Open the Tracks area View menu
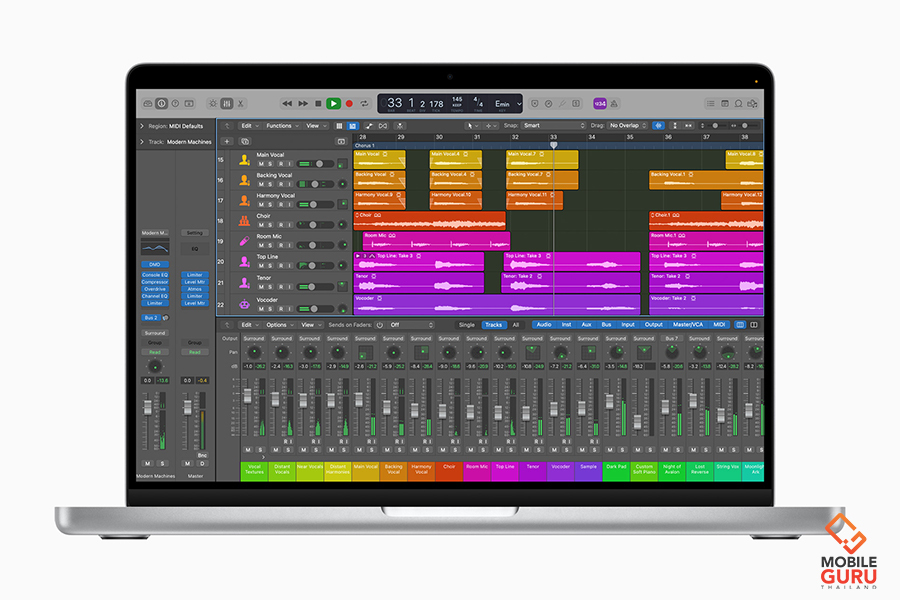The image size is (900, 600). pyautogui.click(x=315, y=126)
